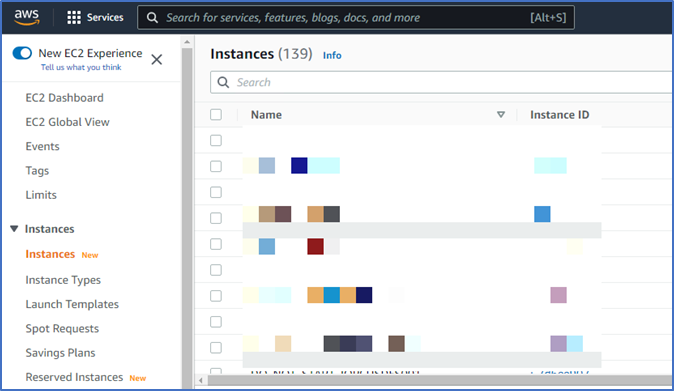Open Tags in sidebar
Viewport: 674px width, 391px height.
(37, 171)
